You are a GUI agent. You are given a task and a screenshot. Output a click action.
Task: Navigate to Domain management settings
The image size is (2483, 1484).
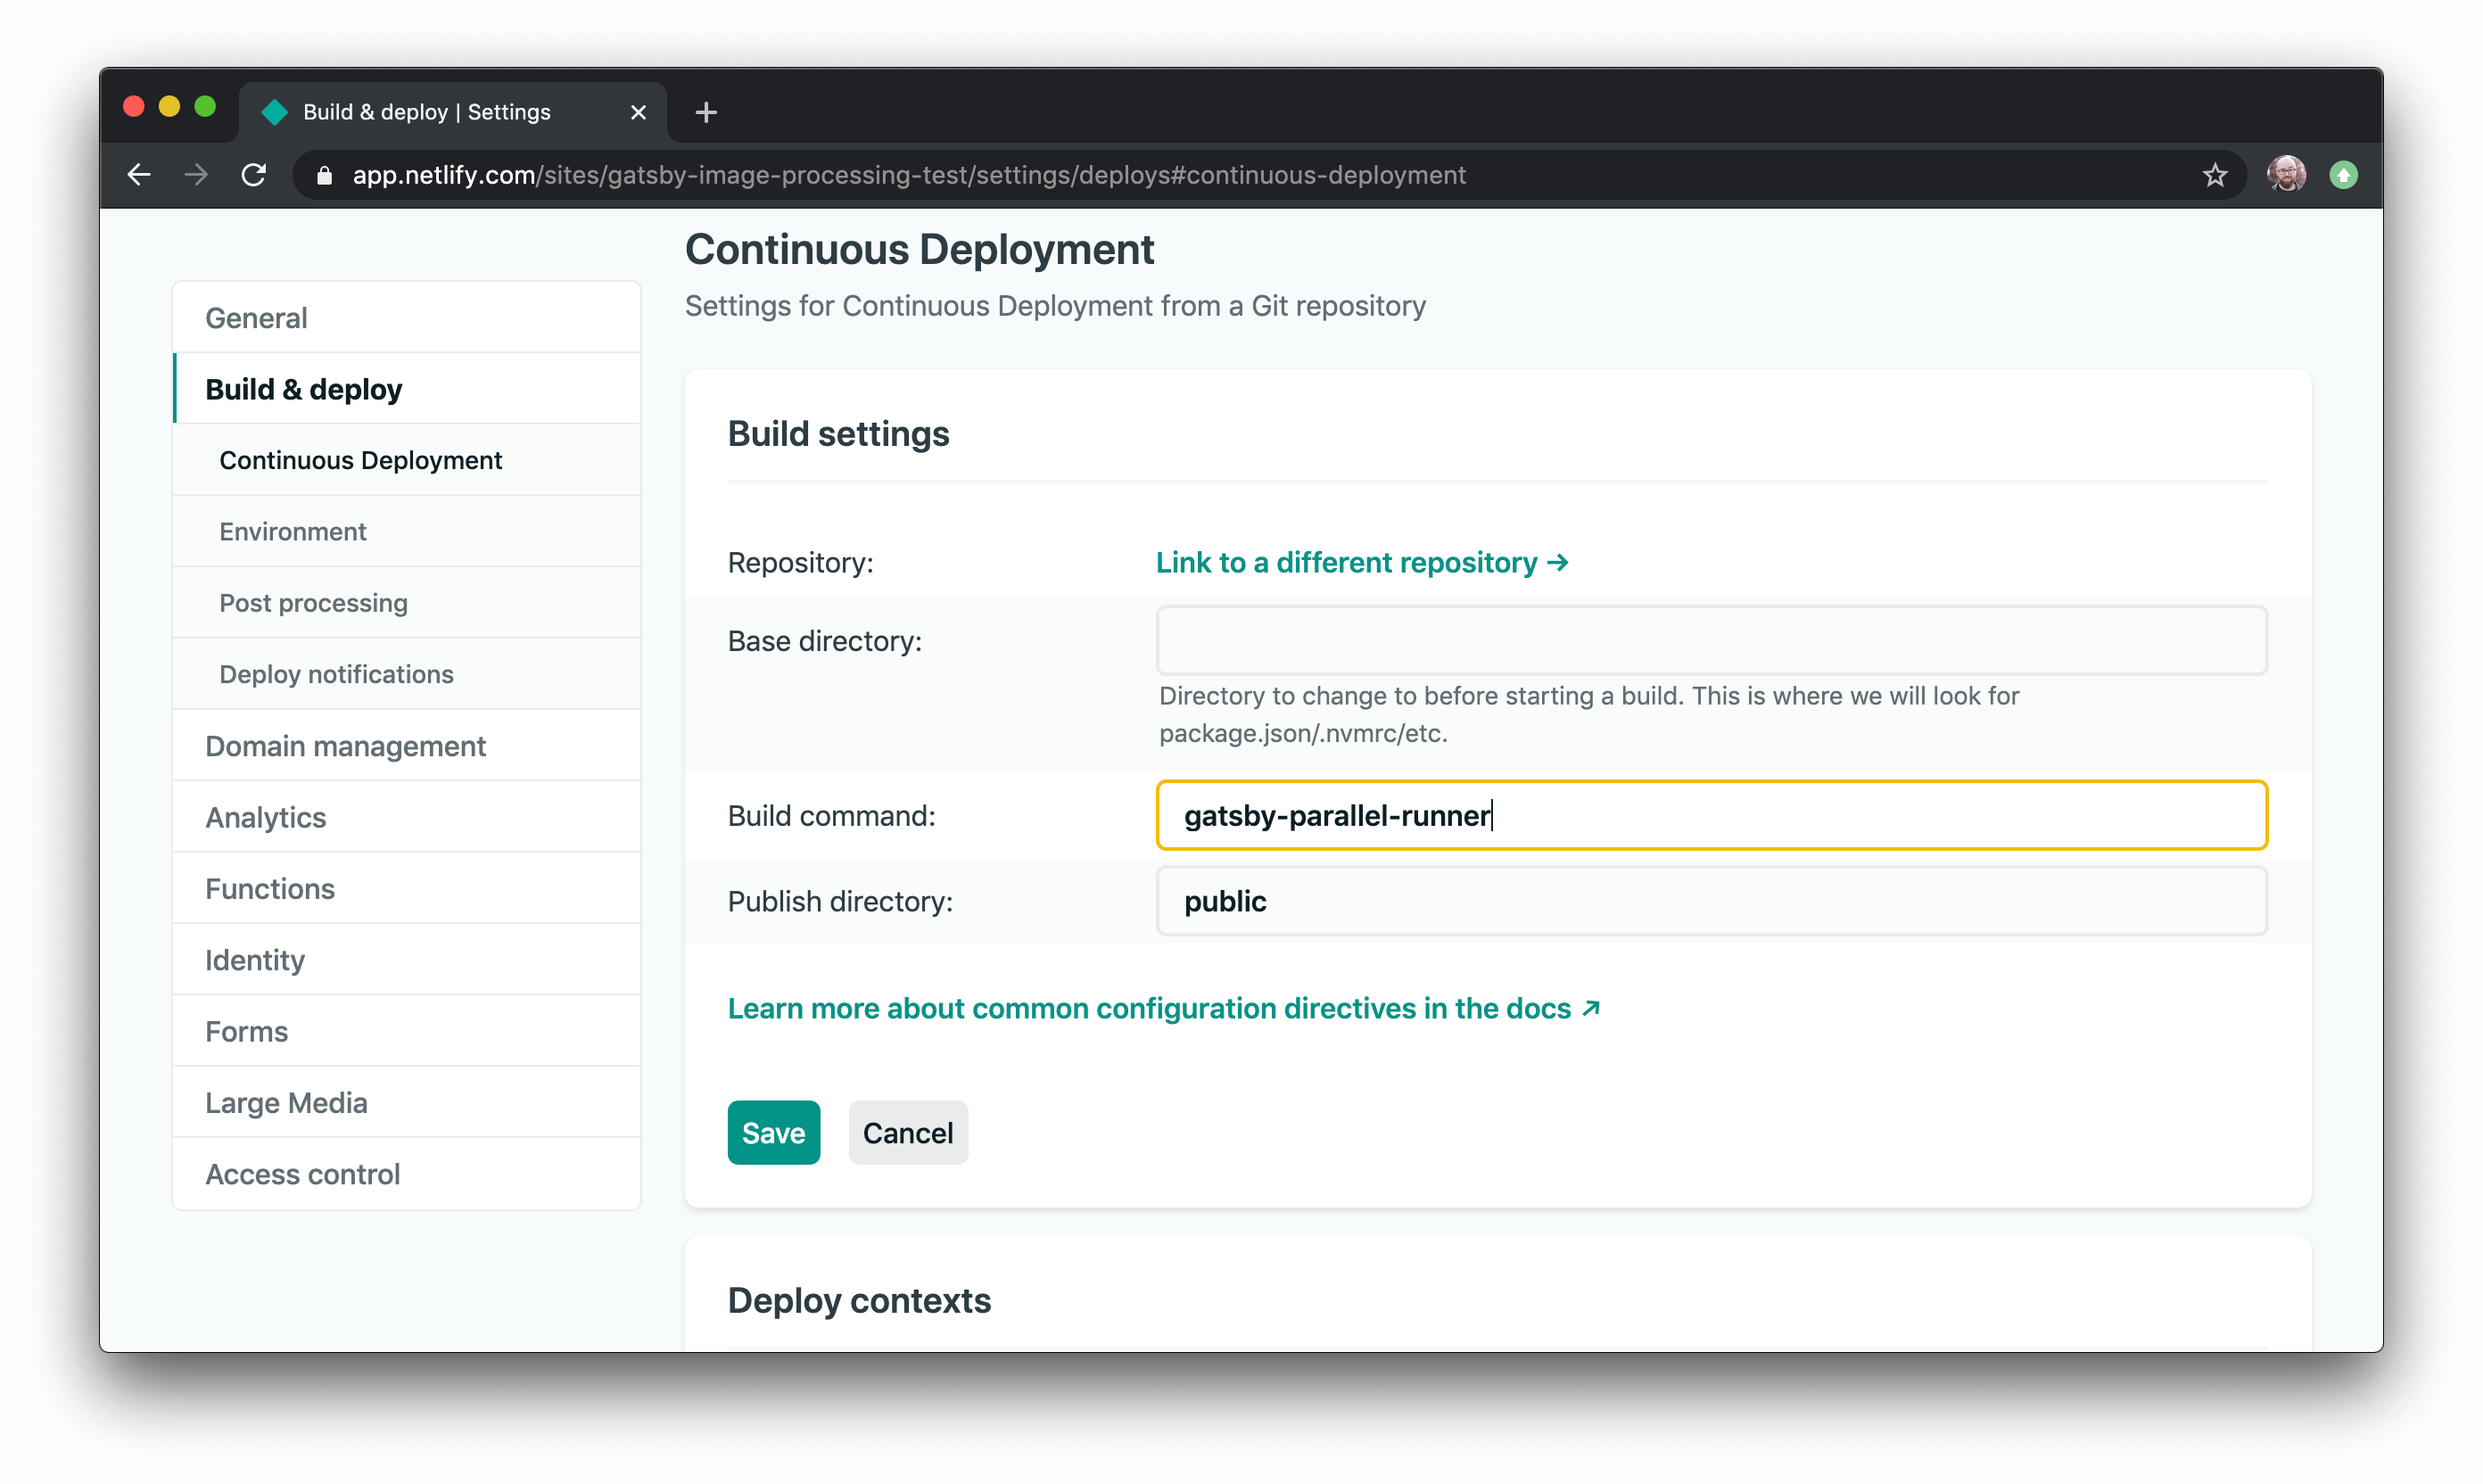point(344,744)
